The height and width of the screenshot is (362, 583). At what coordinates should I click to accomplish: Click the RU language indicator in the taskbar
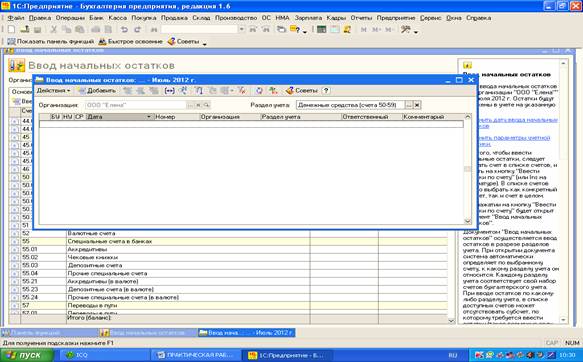pyautogui.click(x=452, y=355)
